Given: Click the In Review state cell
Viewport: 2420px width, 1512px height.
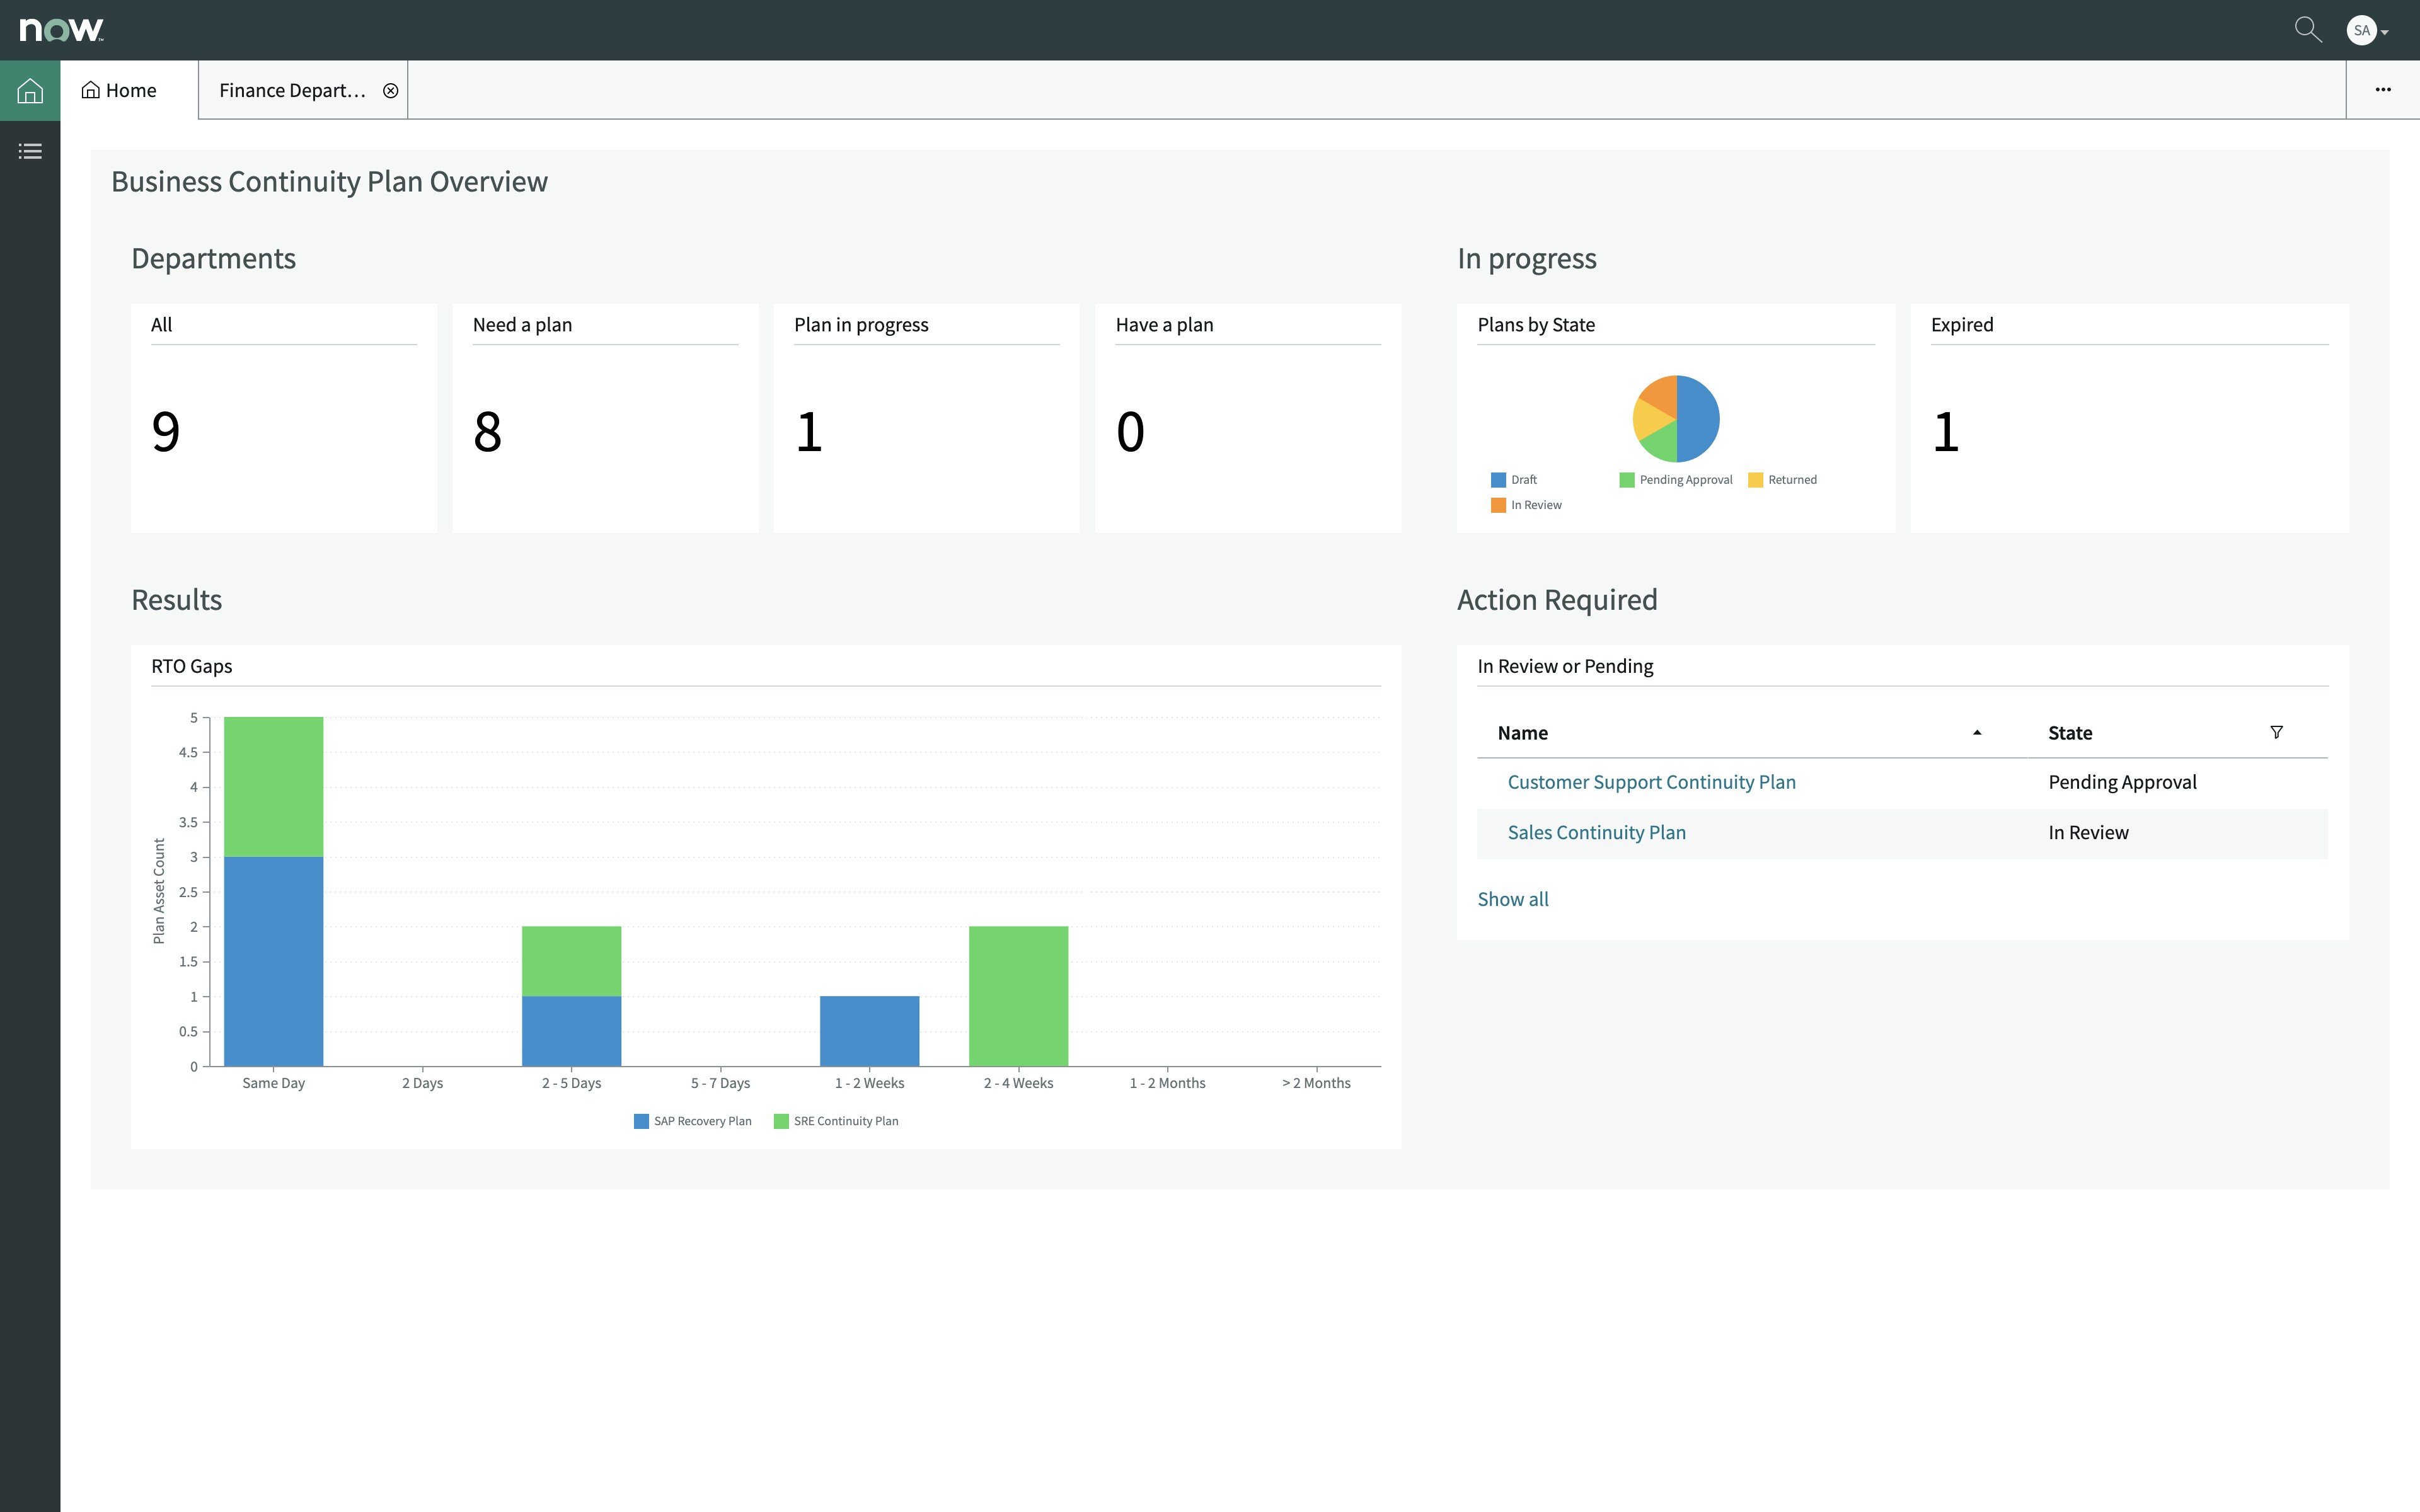Looking at the screenshot, I should [2088, 832].
